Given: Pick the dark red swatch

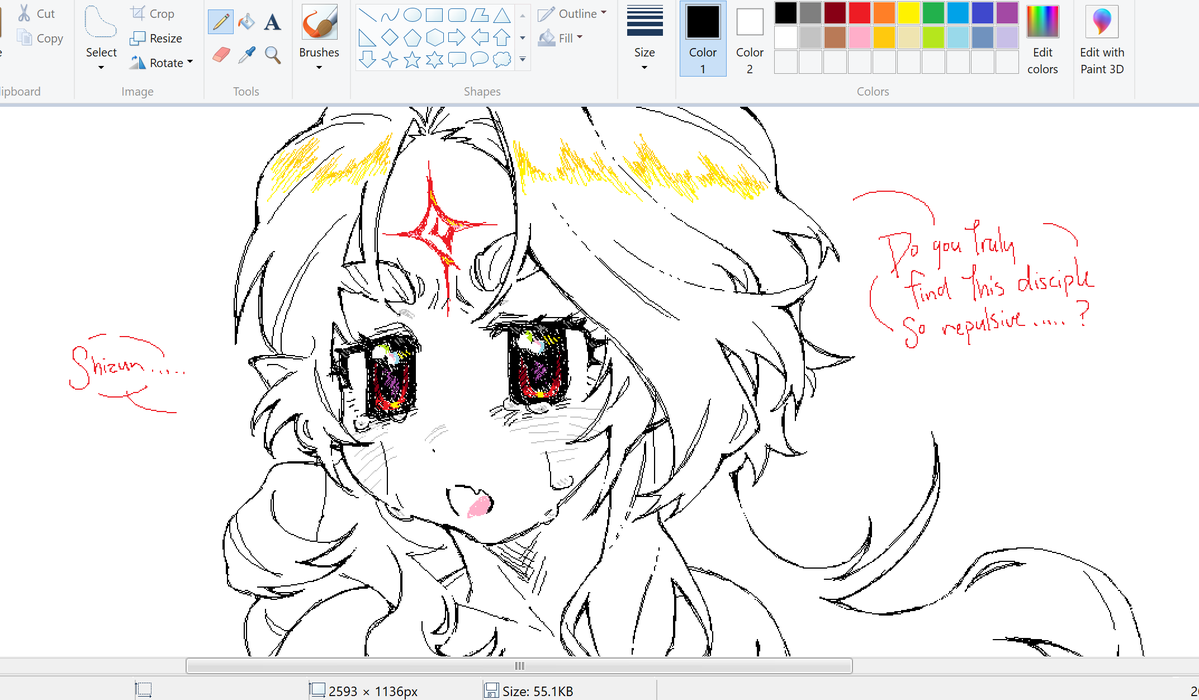Looking at the screenshot, I should click(x=835, y=13).
